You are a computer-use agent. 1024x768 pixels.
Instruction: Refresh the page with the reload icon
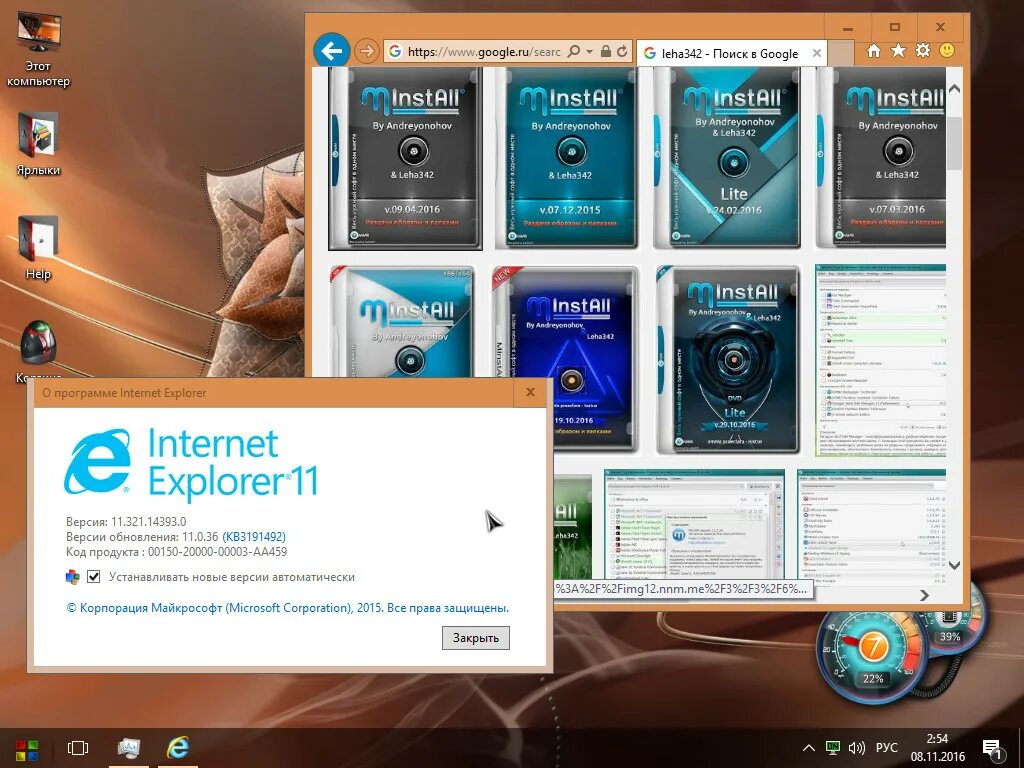click(x=622, y=51)
